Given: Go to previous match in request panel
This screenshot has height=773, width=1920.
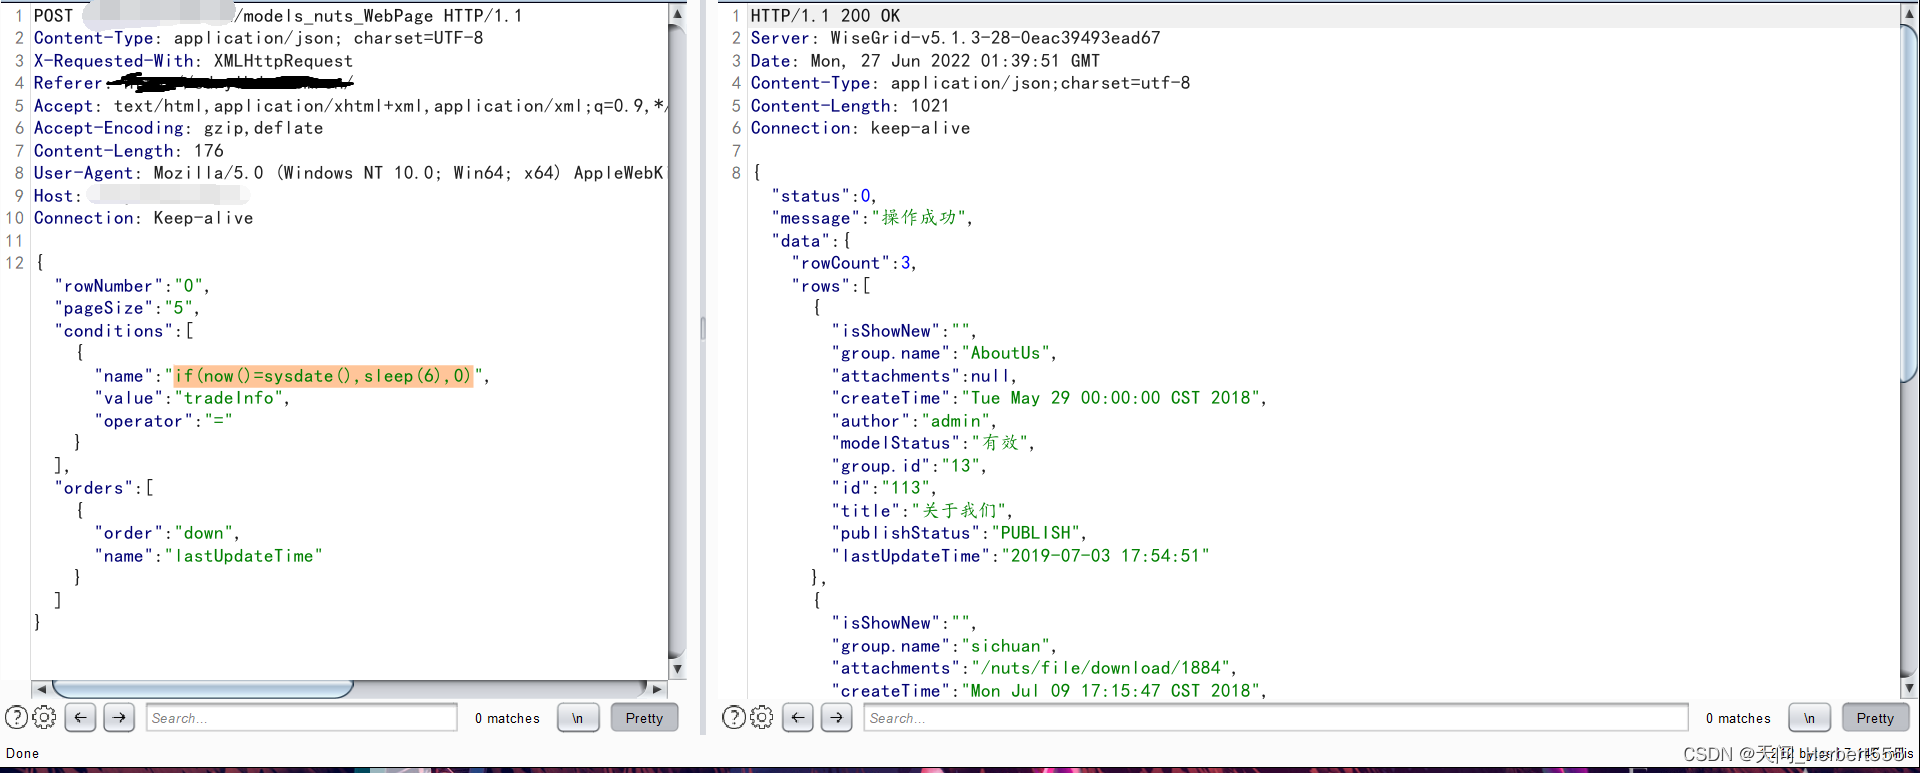Looking at the screenshot, I should (x=80, y=717).
